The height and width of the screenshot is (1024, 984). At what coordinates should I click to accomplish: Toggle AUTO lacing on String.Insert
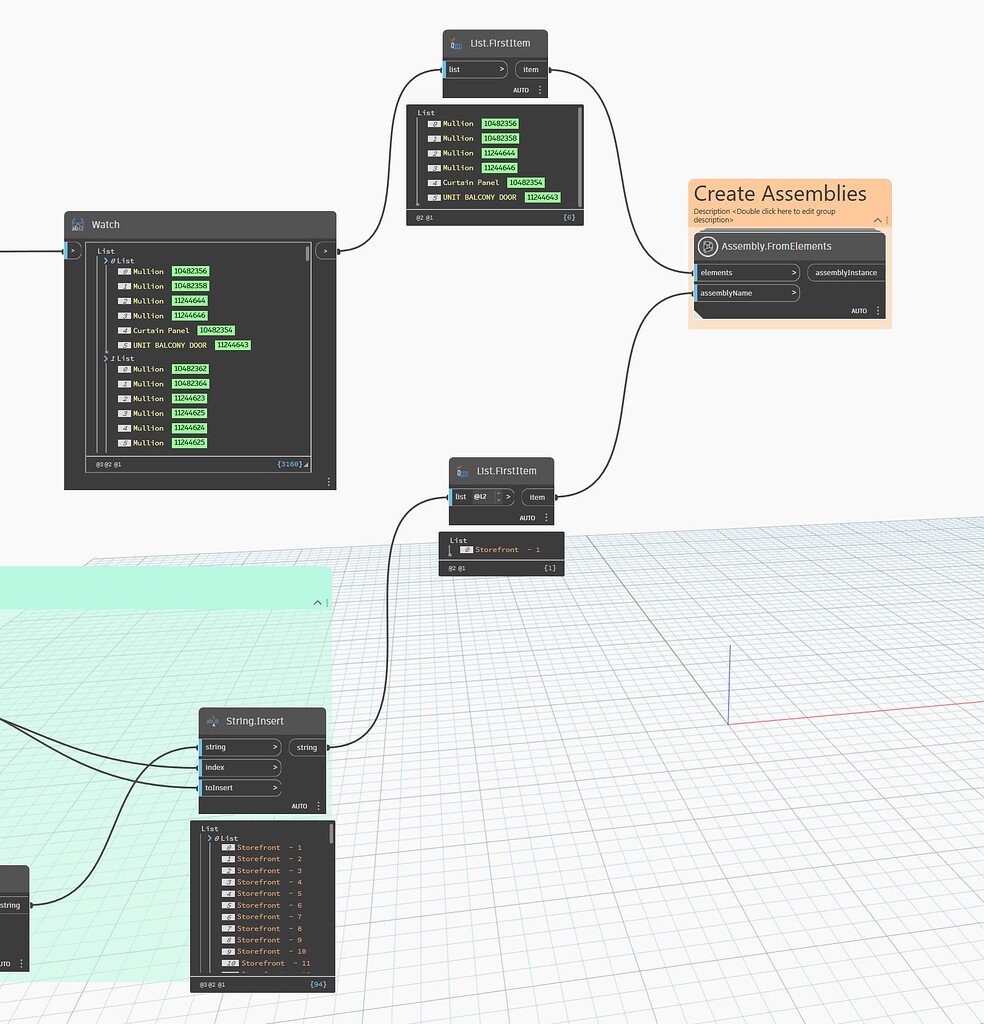[299, 805]
